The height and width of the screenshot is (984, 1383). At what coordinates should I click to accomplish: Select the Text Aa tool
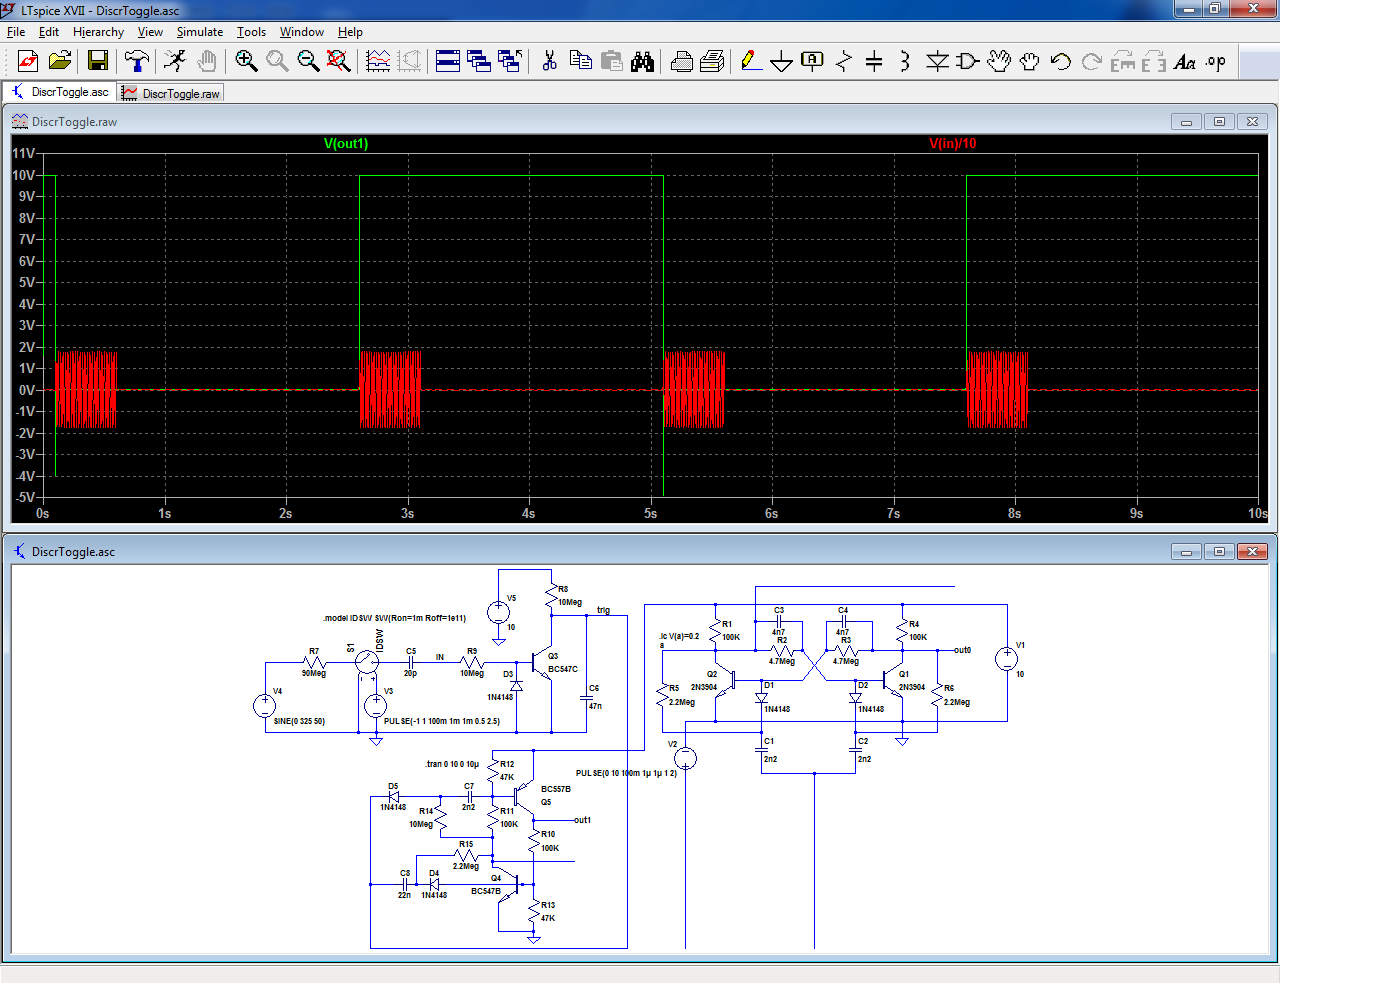(x=1185, y=61)
